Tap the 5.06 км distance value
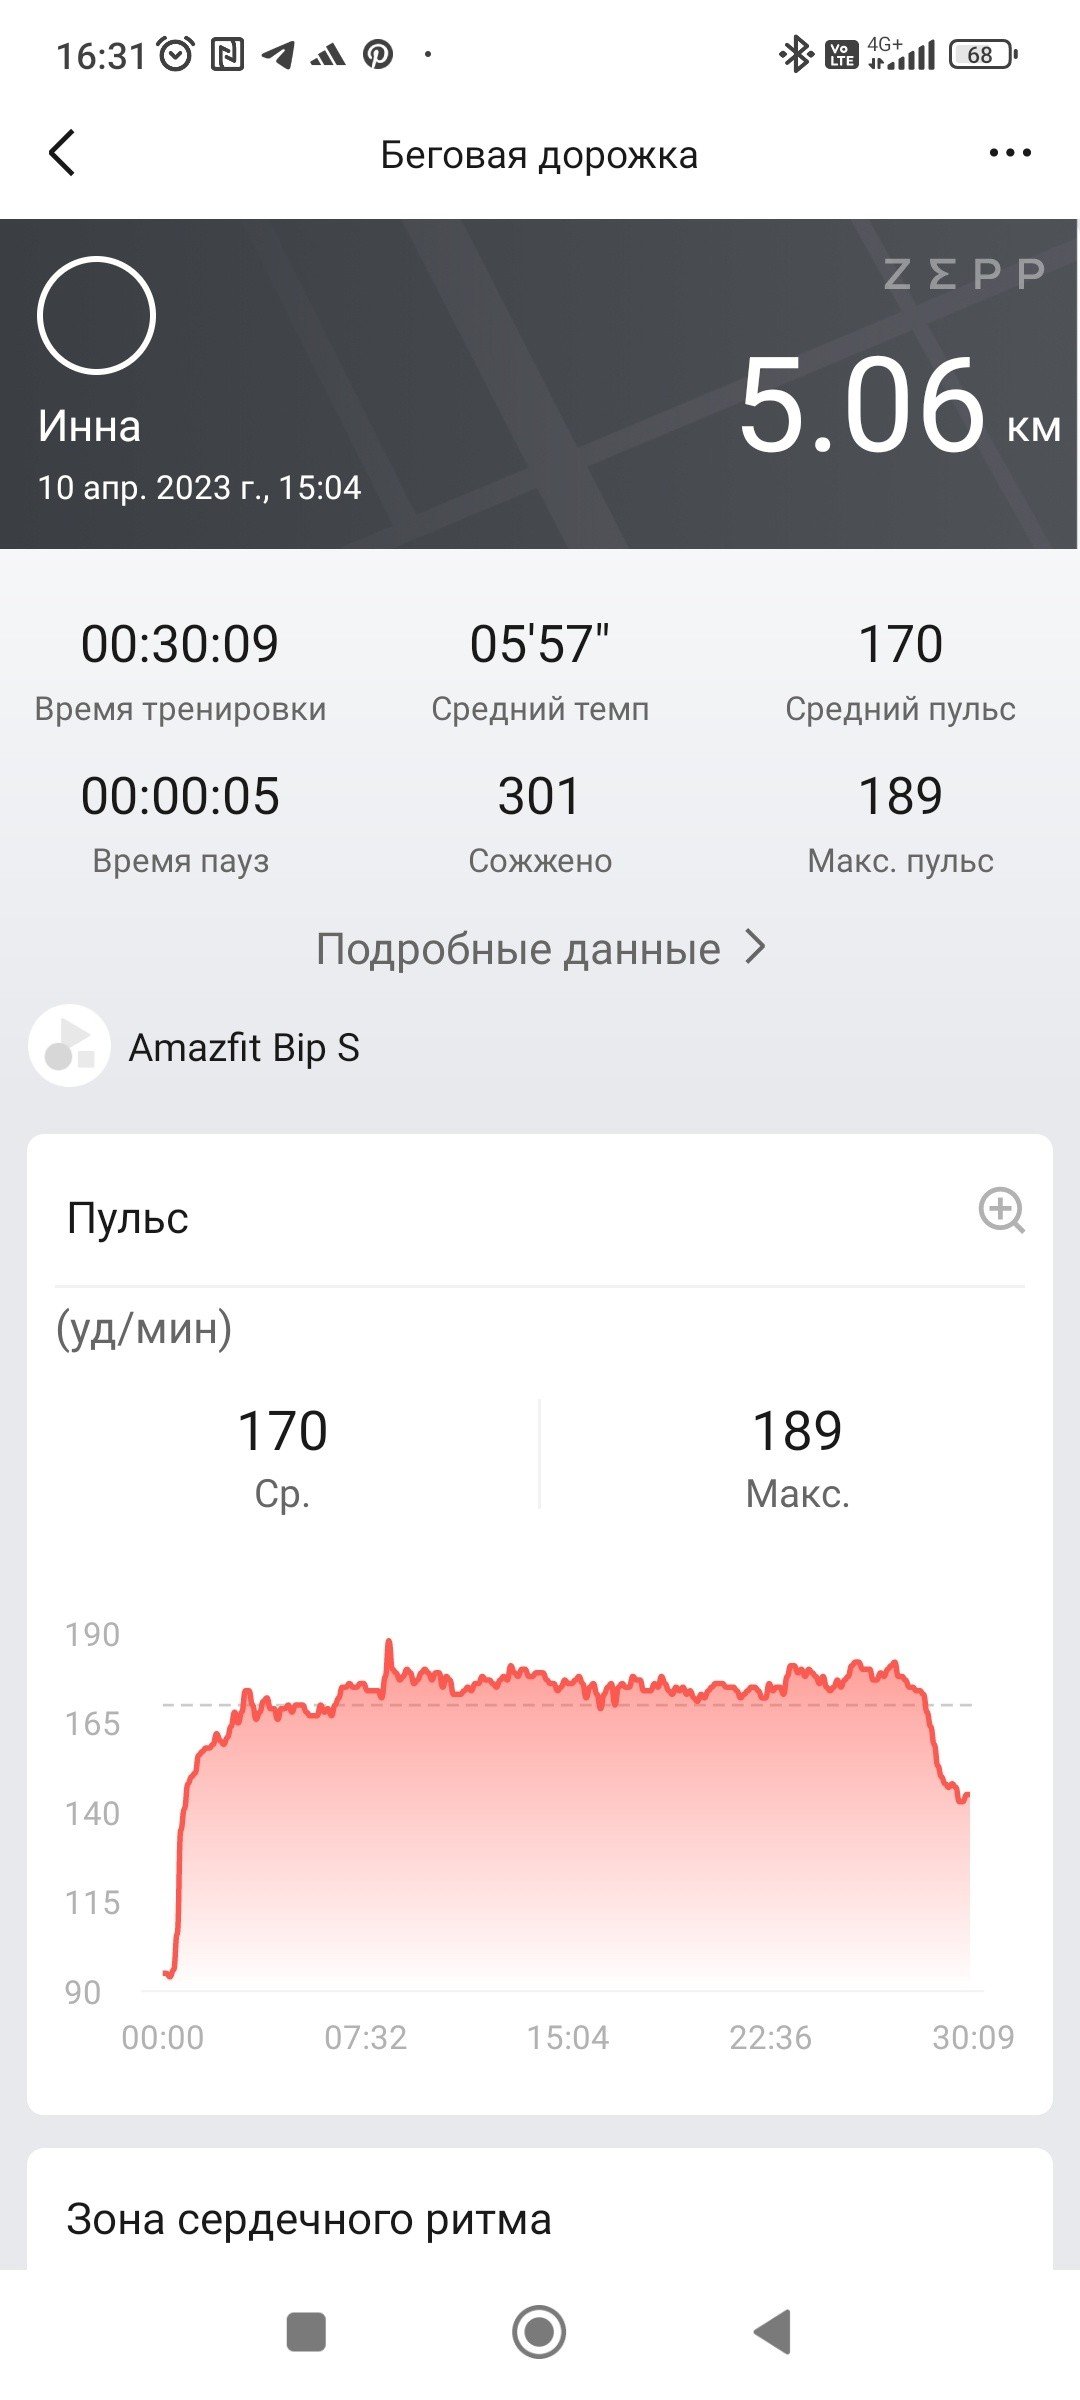The width and height of the screenshot is (1080, 2400). (x=899, y=405)
